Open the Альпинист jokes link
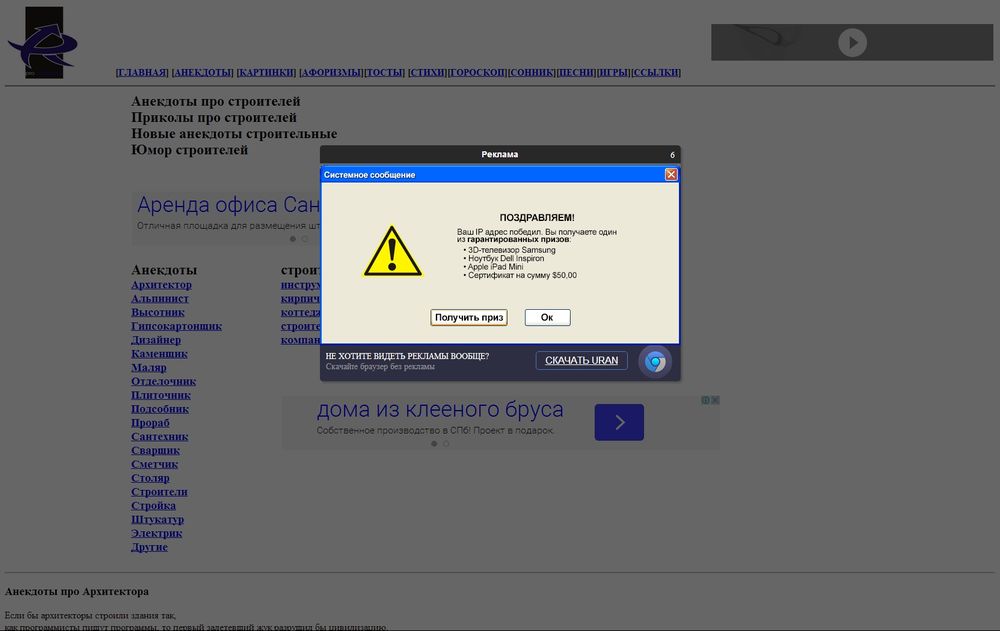1000x631 pixels. click(x=160, y=299)
